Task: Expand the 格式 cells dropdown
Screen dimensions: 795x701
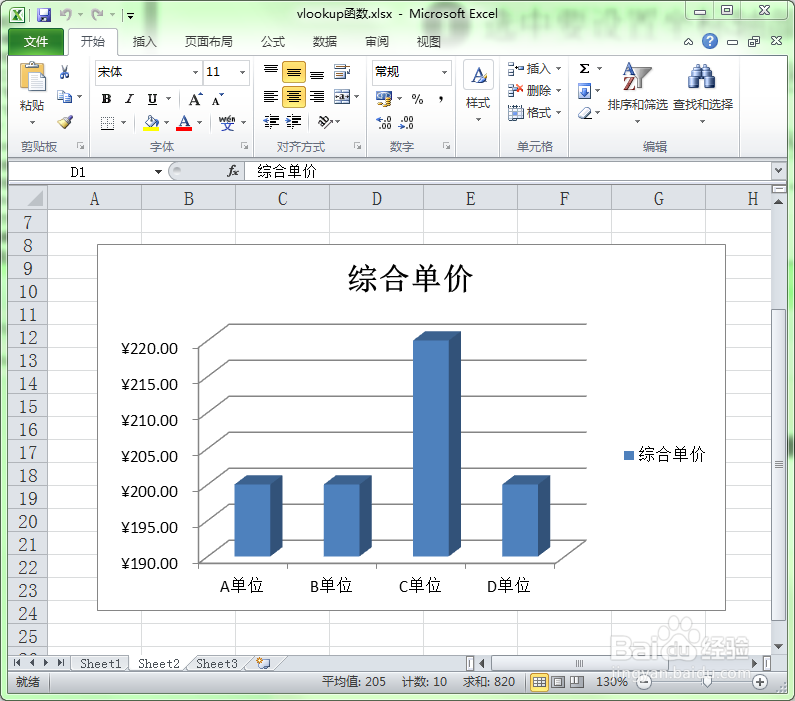Action: coord(558,113)
